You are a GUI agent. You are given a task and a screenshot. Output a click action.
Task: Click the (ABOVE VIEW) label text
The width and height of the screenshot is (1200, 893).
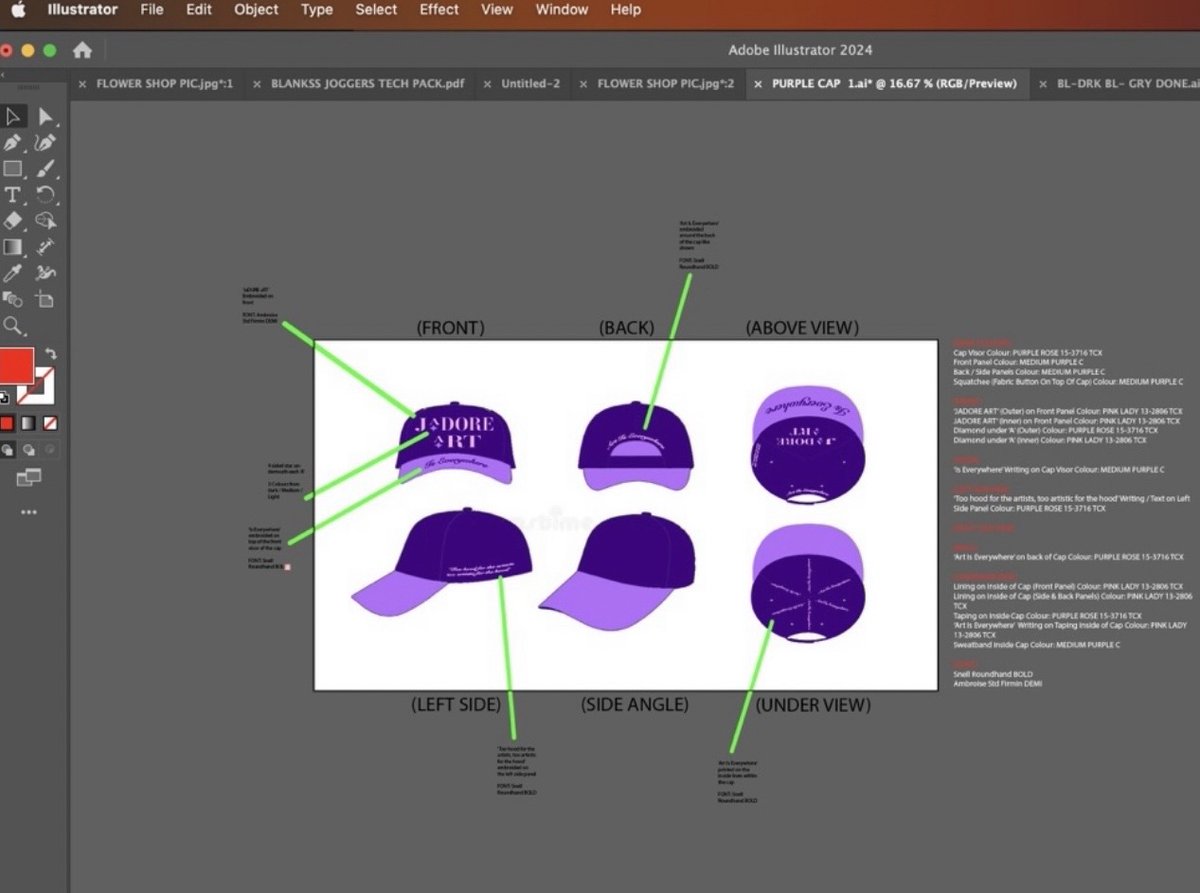(802, 328)
